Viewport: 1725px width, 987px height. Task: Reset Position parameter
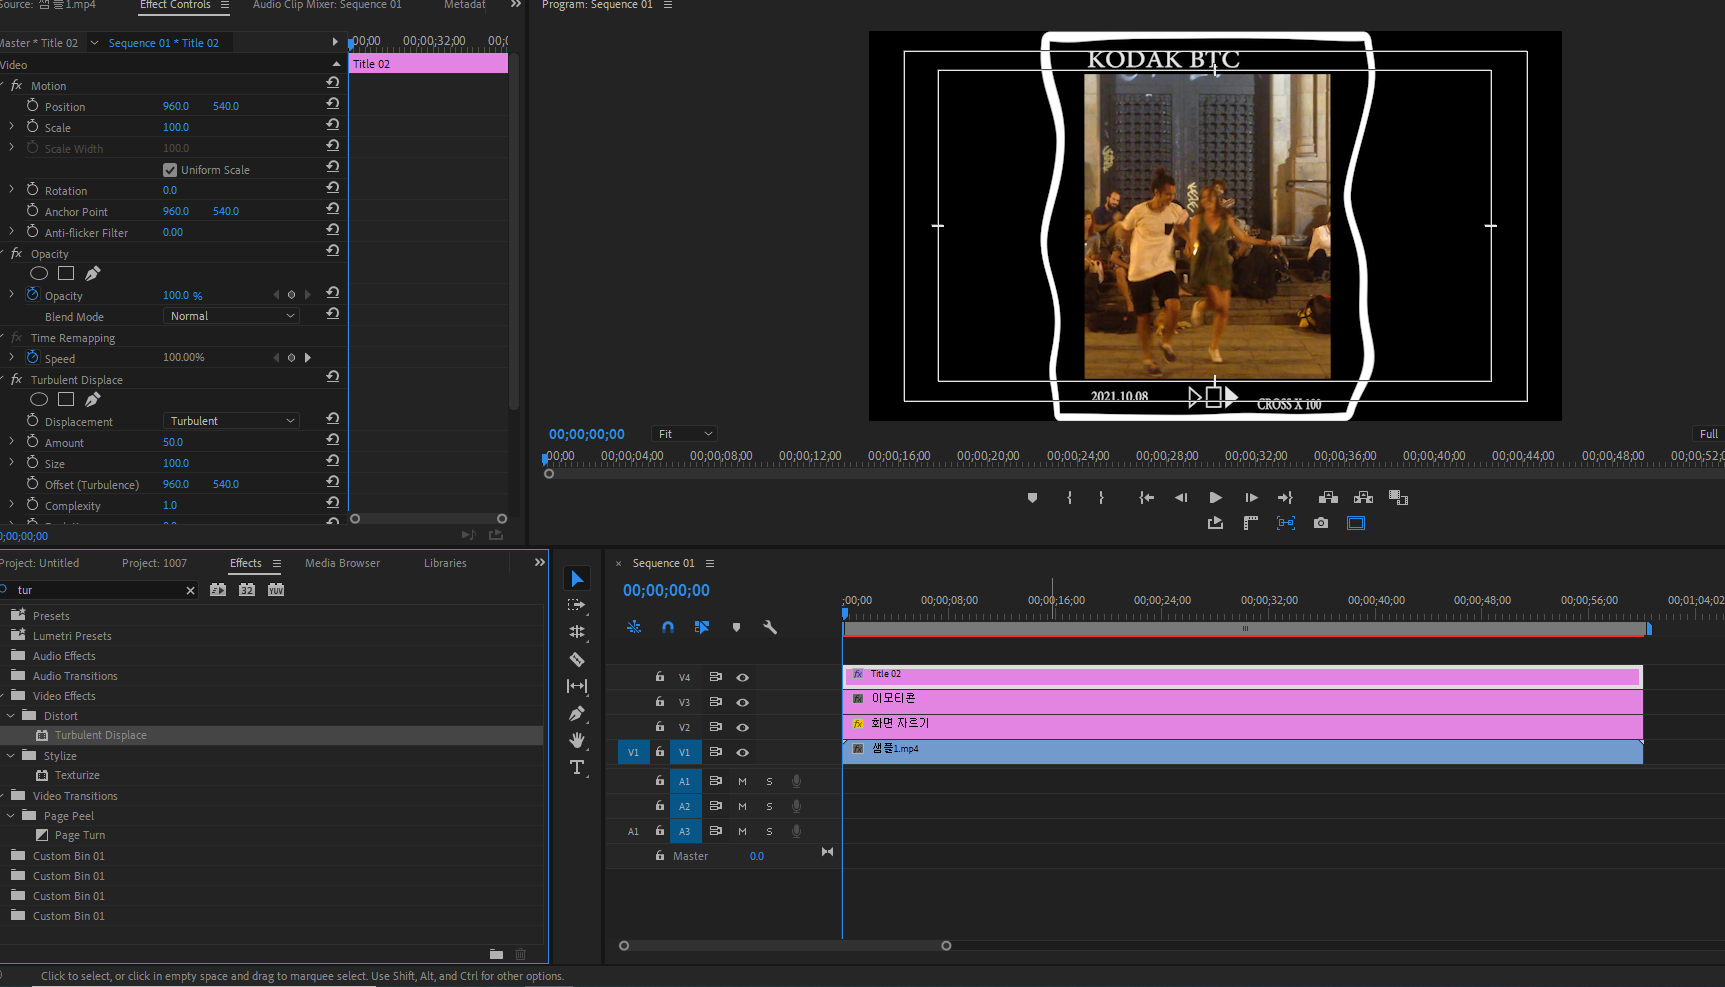point(333,104)
